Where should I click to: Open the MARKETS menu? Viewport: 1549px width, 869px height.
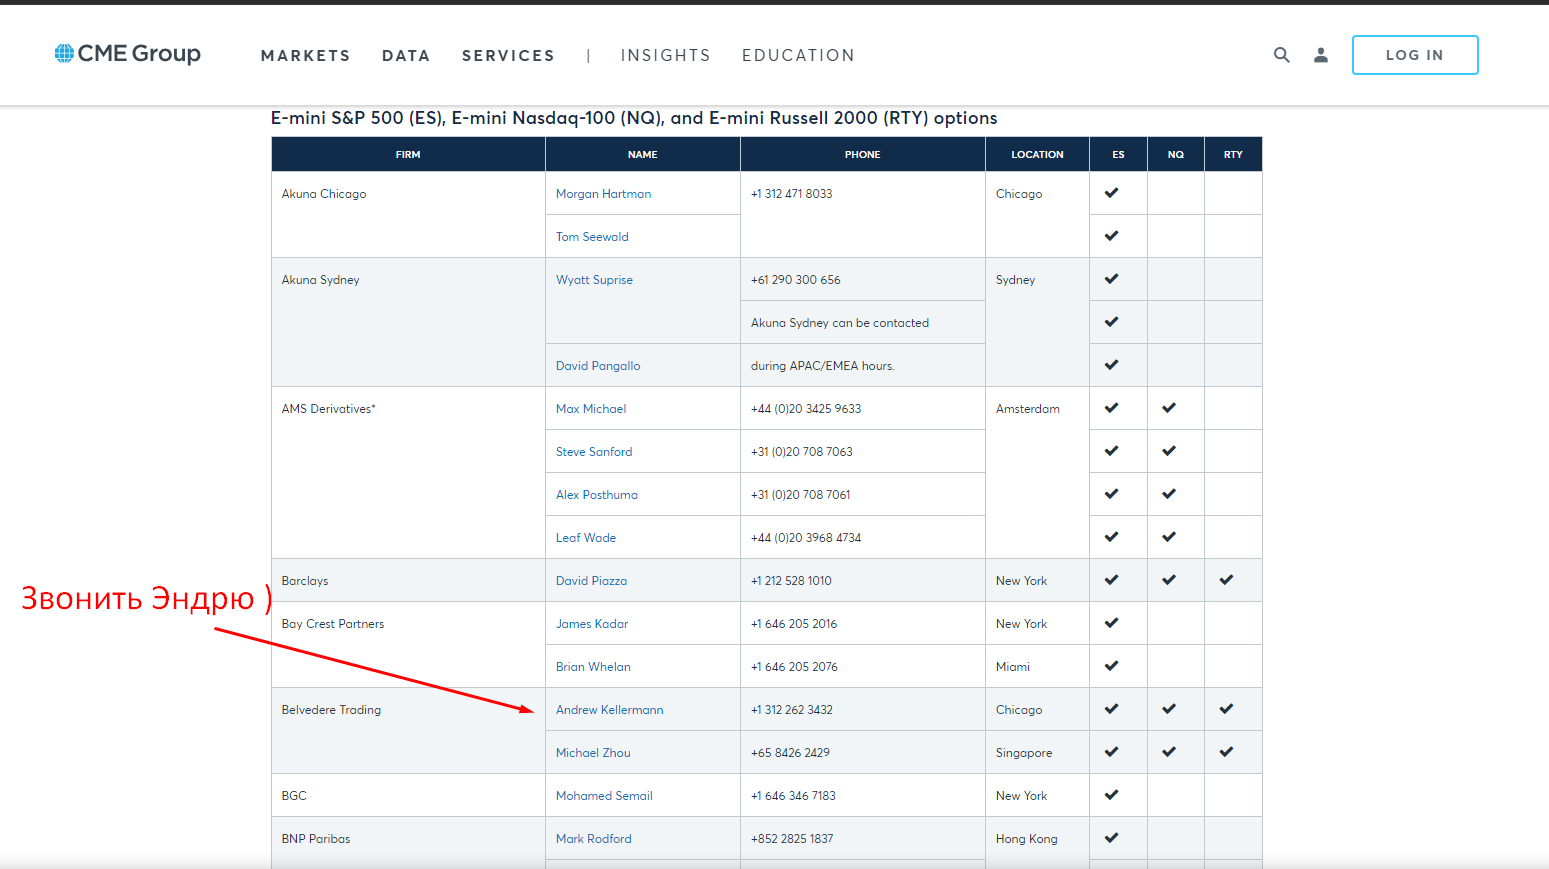pos(305,56)
